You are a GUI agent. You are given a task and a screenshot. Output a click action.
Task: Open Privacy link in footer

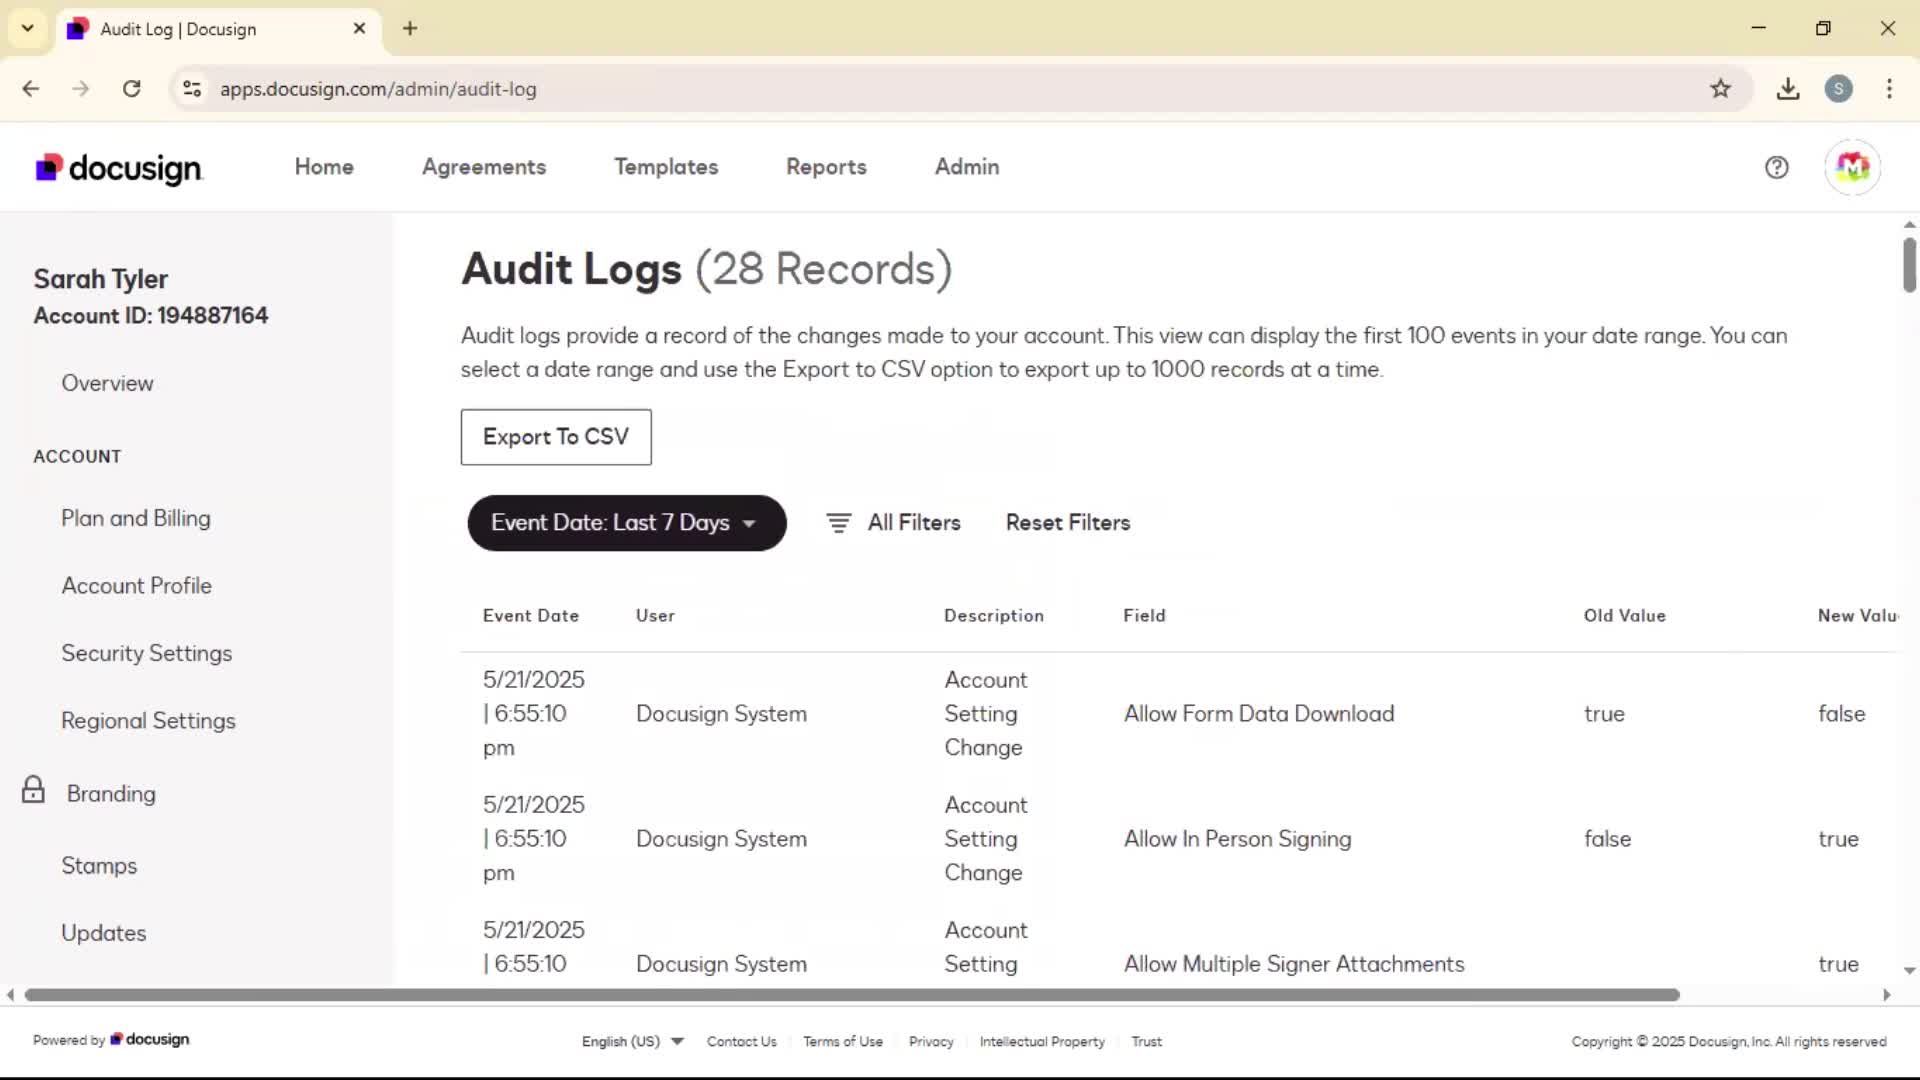(931, 1041)
